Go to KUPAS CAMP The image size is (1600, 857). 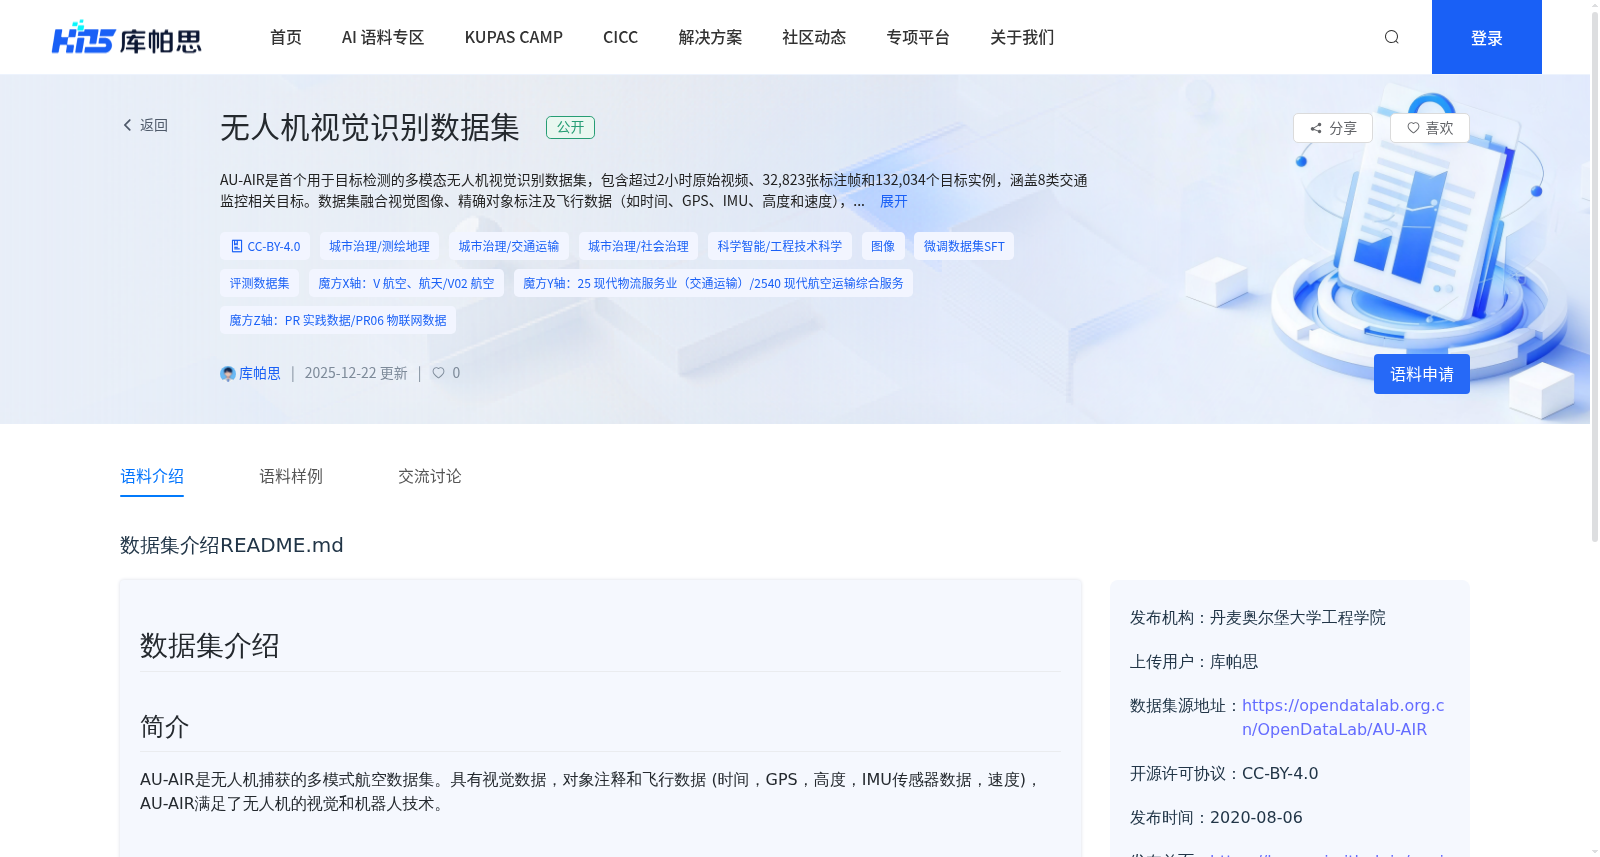514,37
